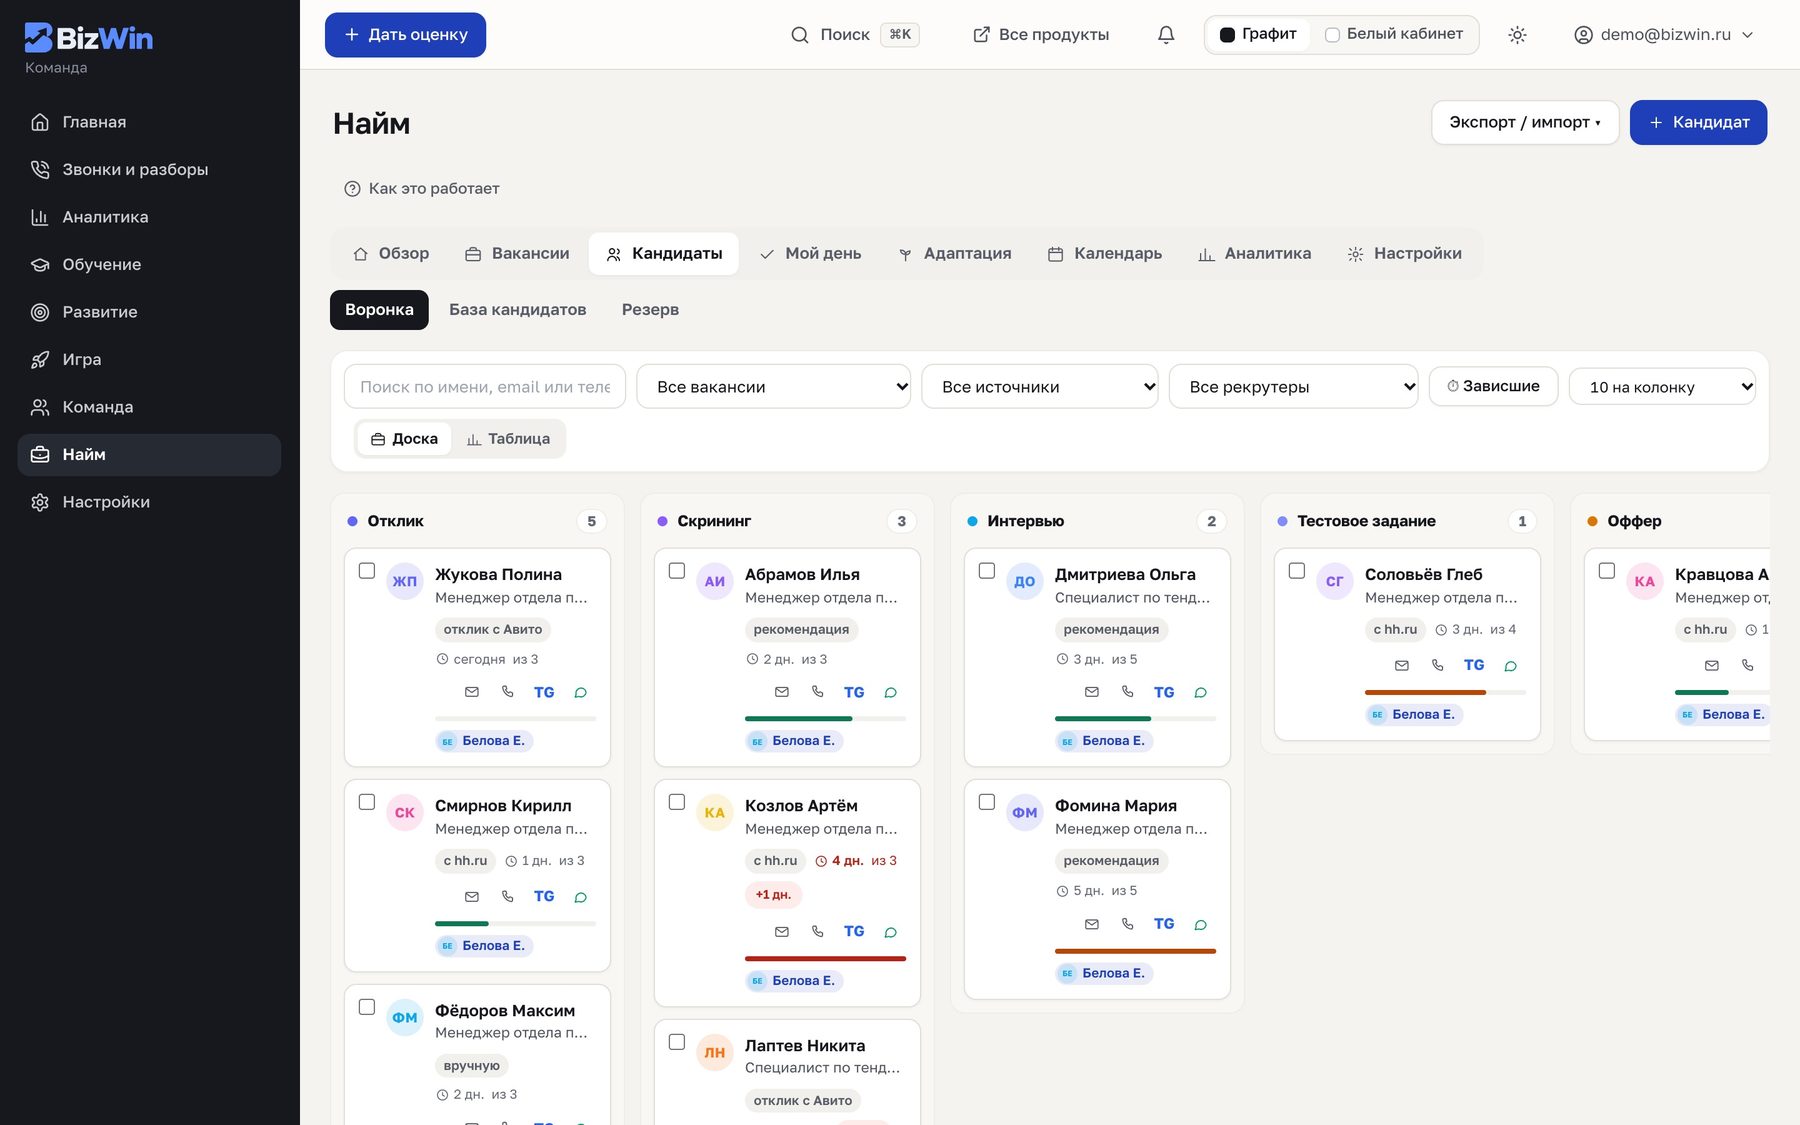Open the Как это работает link
The image size is (1800, 1125).
point(422,189)
